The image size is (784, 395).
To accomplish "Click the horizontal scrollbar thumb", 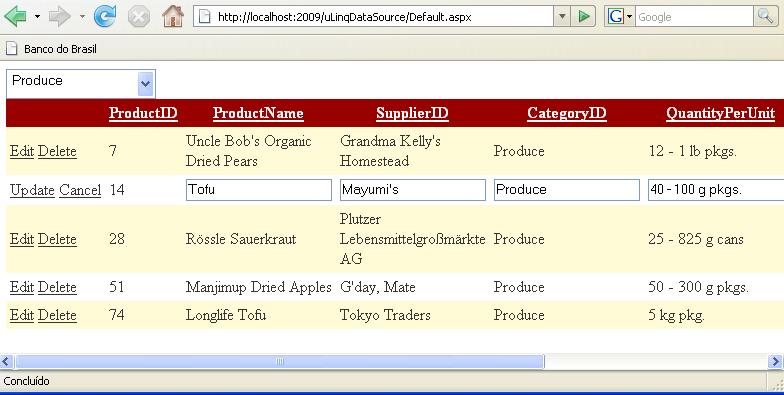I will (x=280, y=362).
